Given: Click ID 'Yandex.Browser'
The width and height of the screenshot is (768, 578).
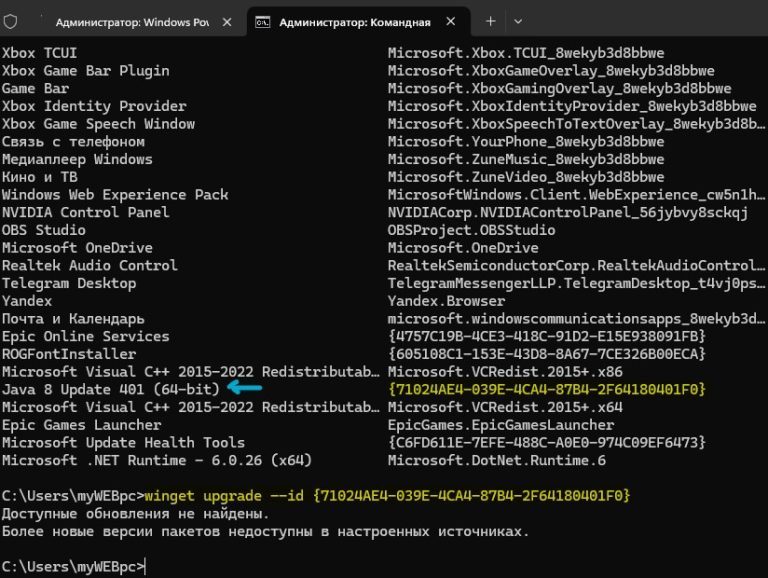Looking at the screenshot, I should pyautogui.click(x=446, y=301).
